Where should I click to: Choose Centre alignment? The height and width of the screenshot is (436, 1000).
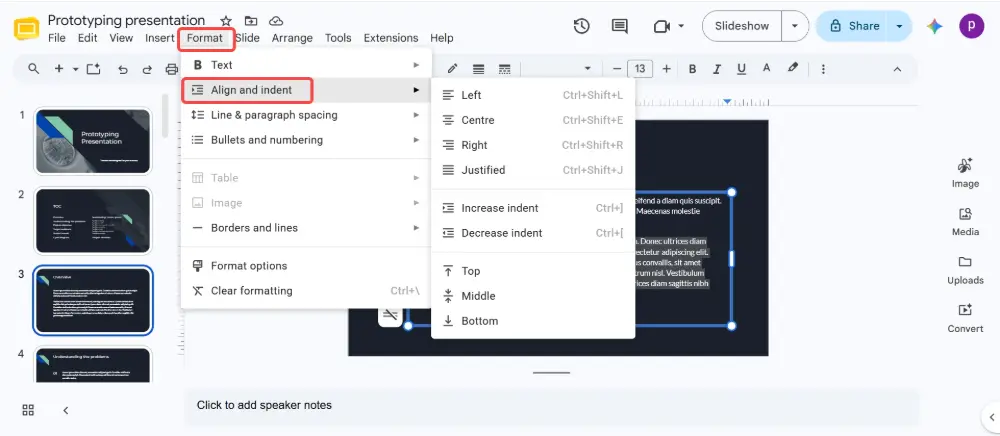point(533,120)
